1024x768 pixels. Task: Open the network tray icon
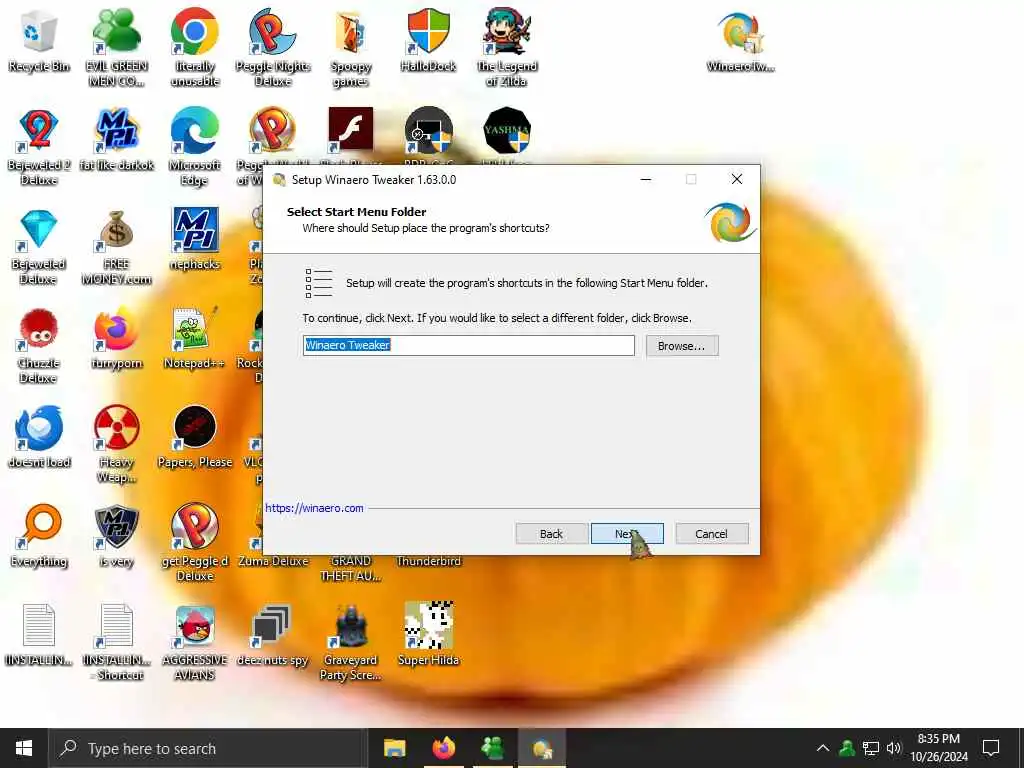click(871, 748)
